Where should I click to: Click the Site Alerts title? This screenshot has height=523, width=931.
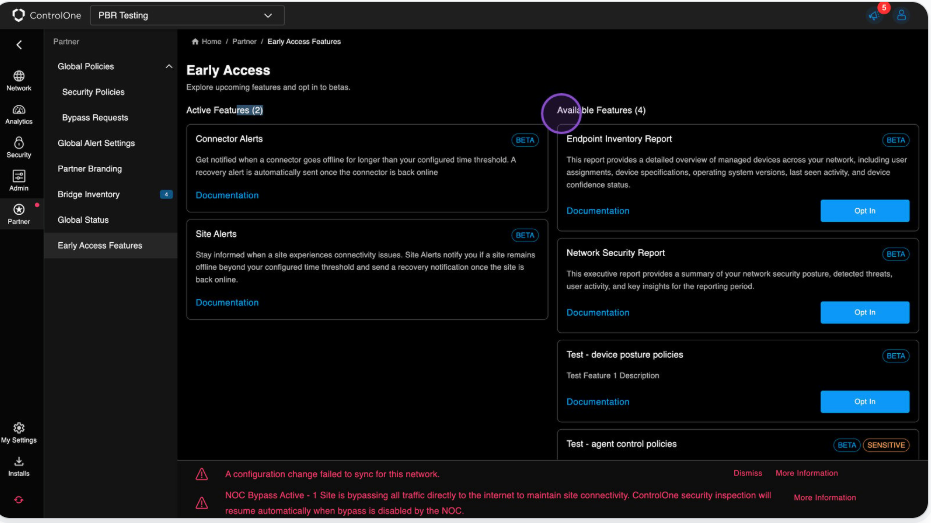pos(216,234)
